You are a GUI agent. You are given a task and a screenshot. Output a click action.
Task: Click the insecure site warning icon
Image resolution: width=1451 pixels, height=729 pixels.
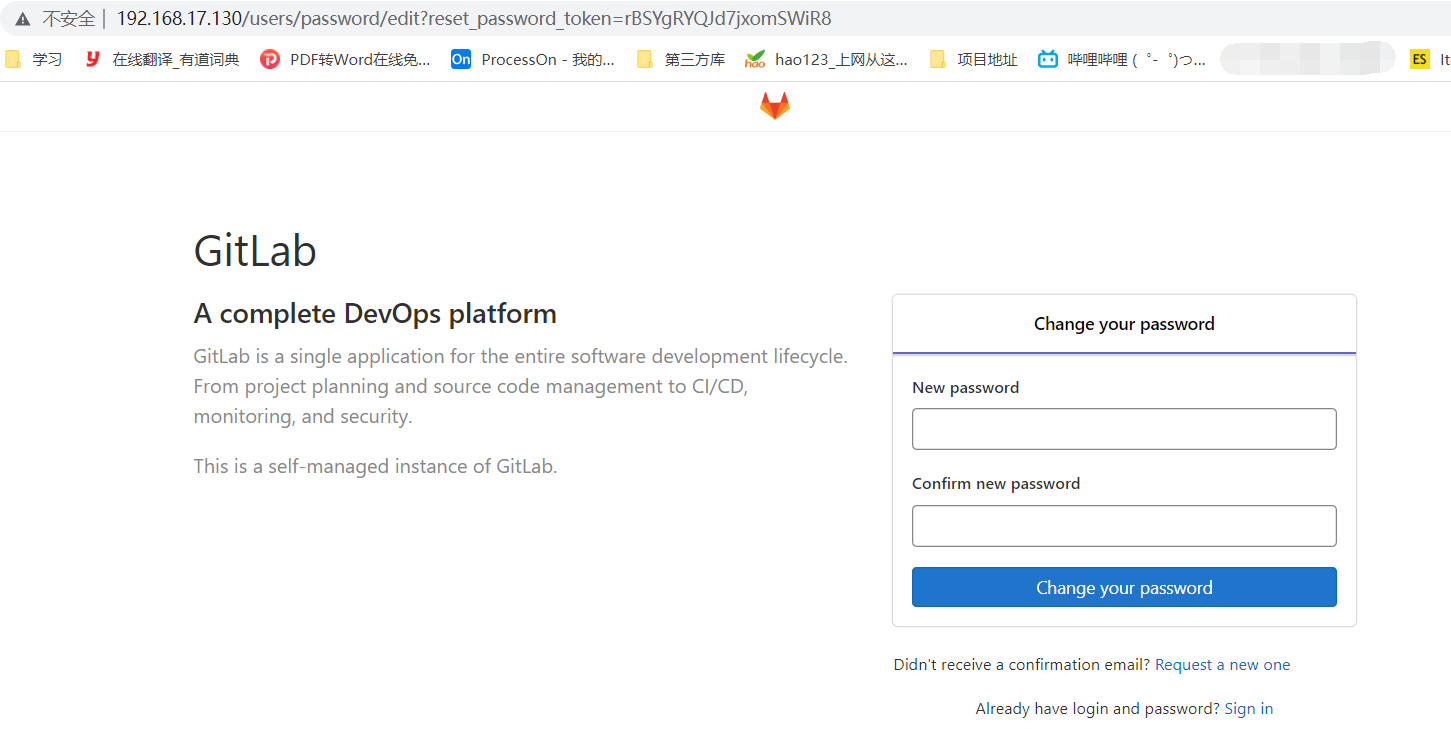tap(23, 19)
